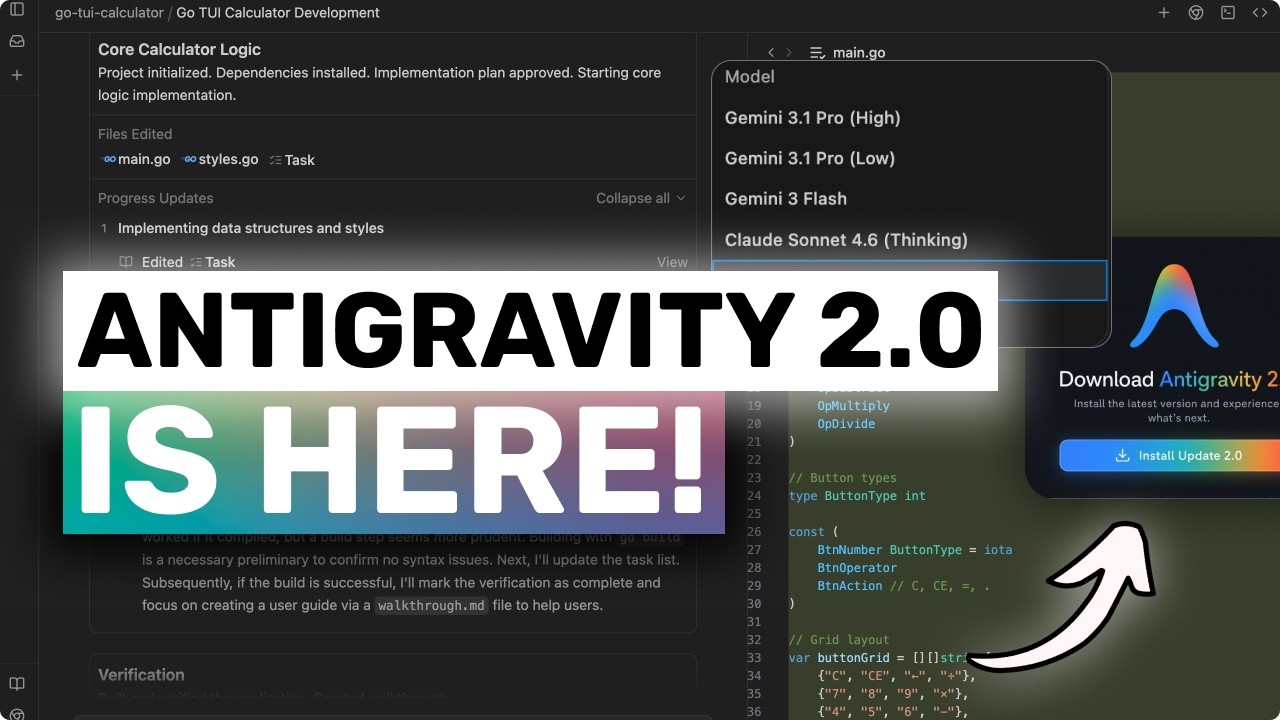Go back with the editor left chevron
The width and height of the screenshot is (1280, 720).
tap(771, 52)
